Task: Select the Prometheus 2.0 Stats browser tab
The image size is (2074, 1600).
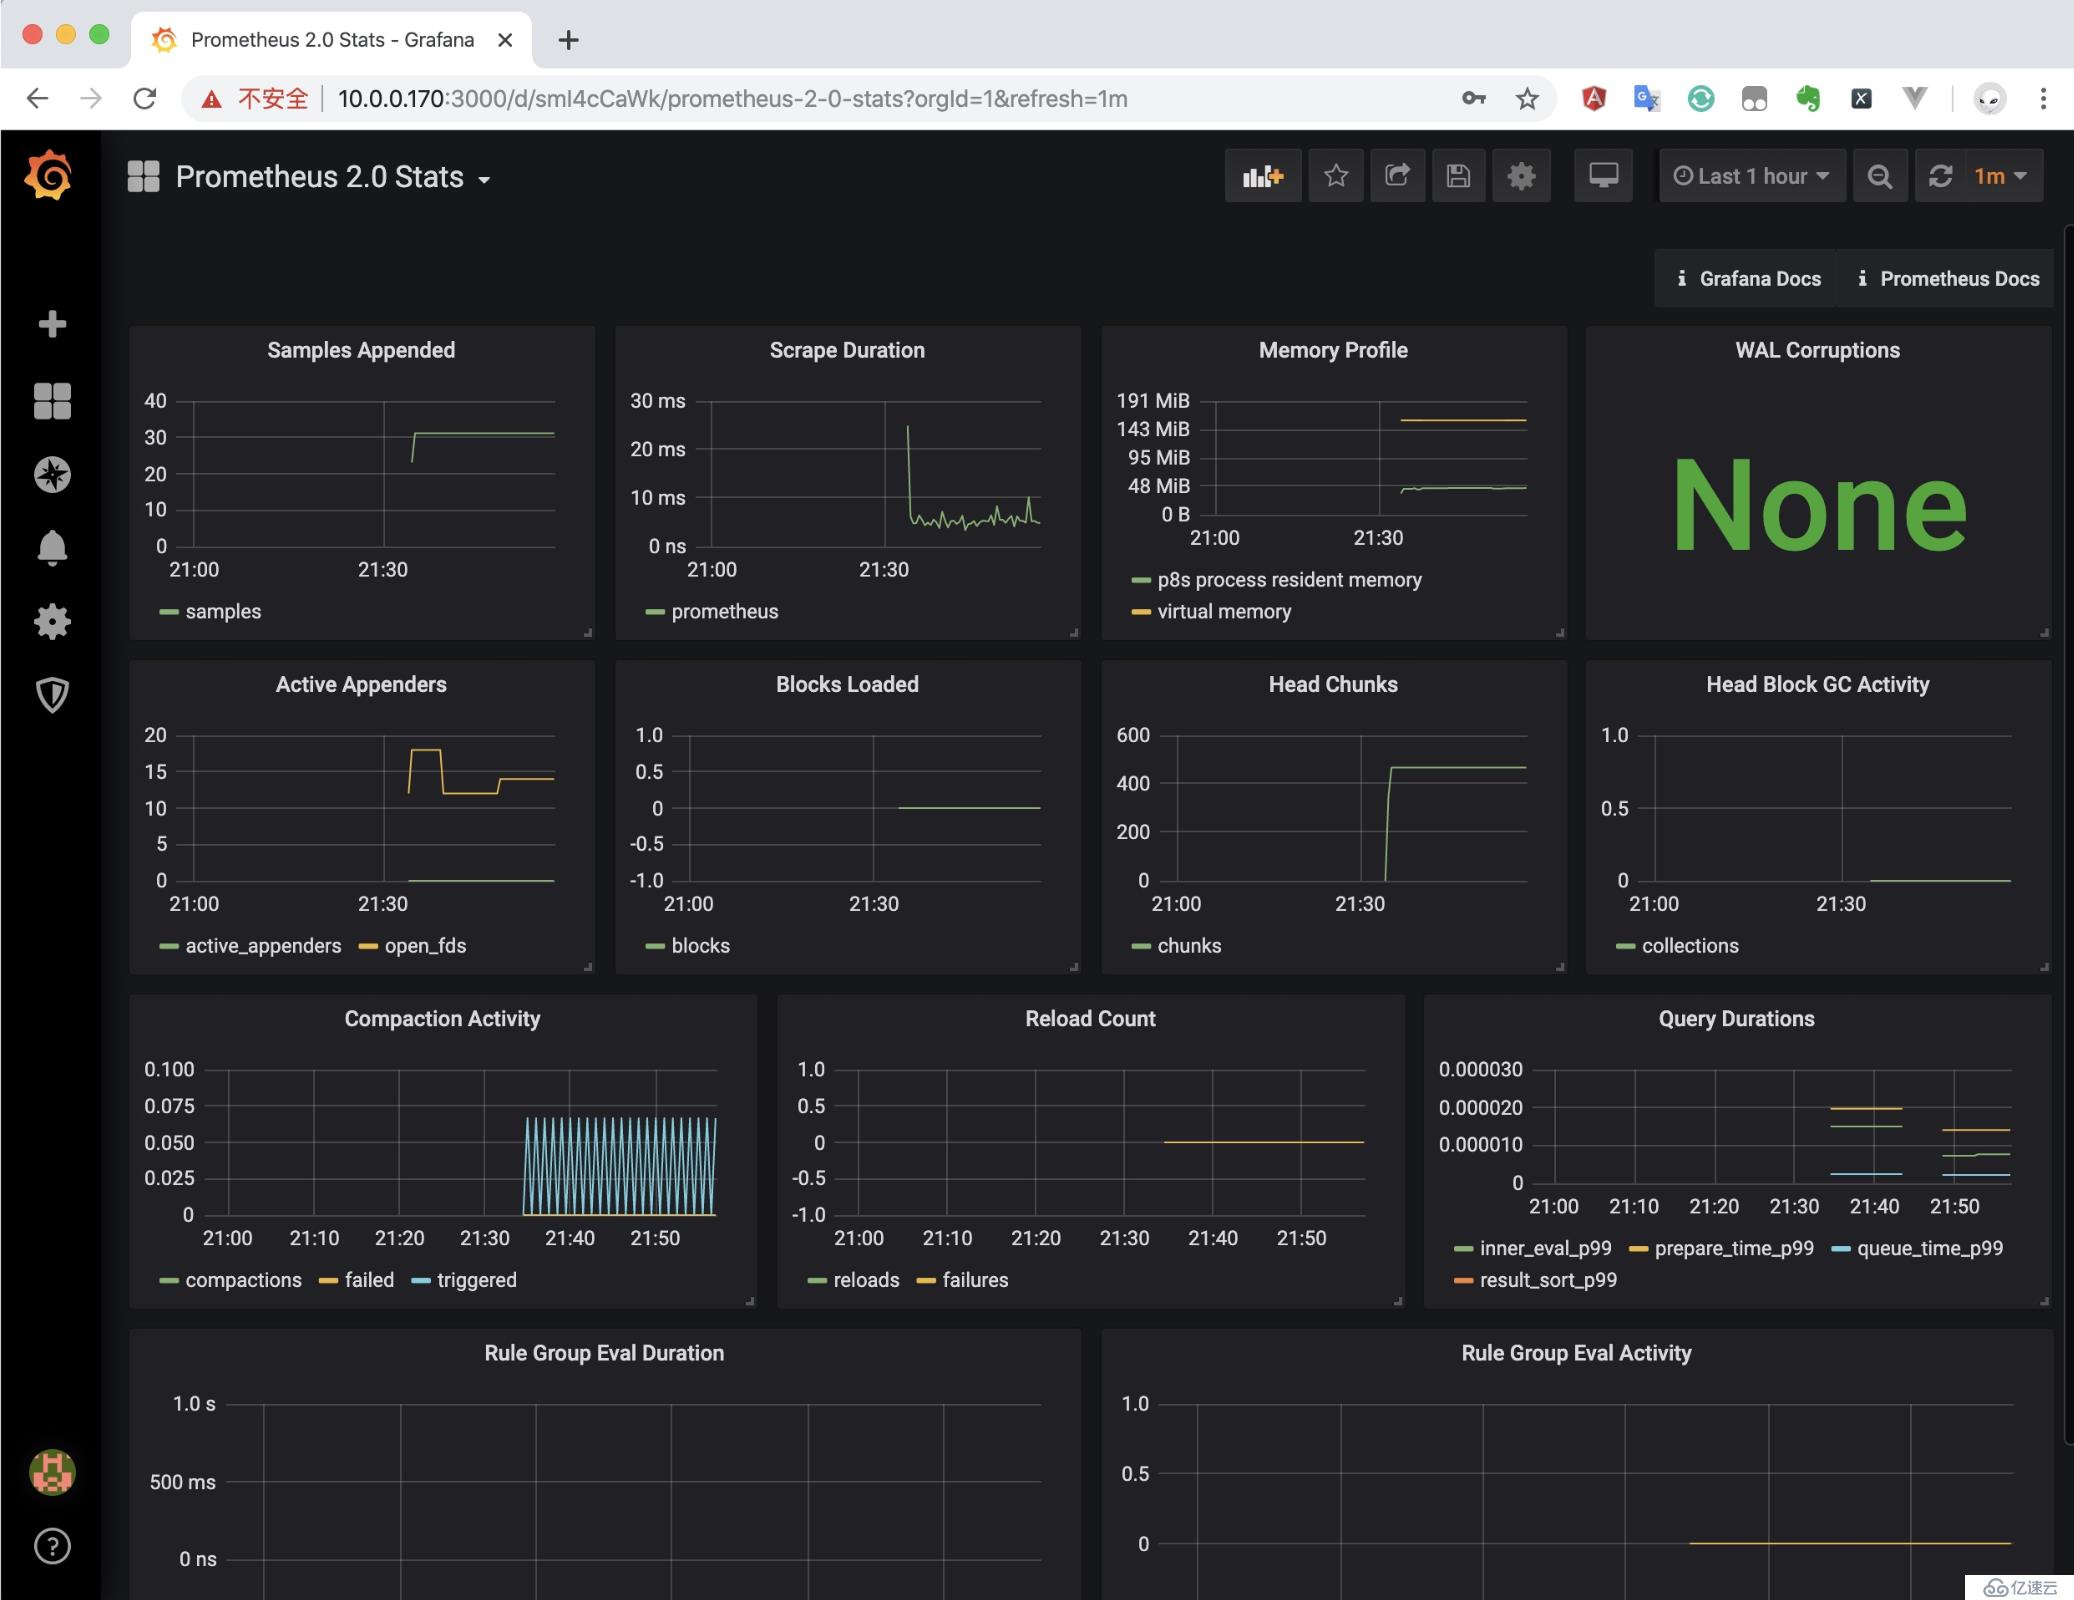Action: [x=331, y=40]
